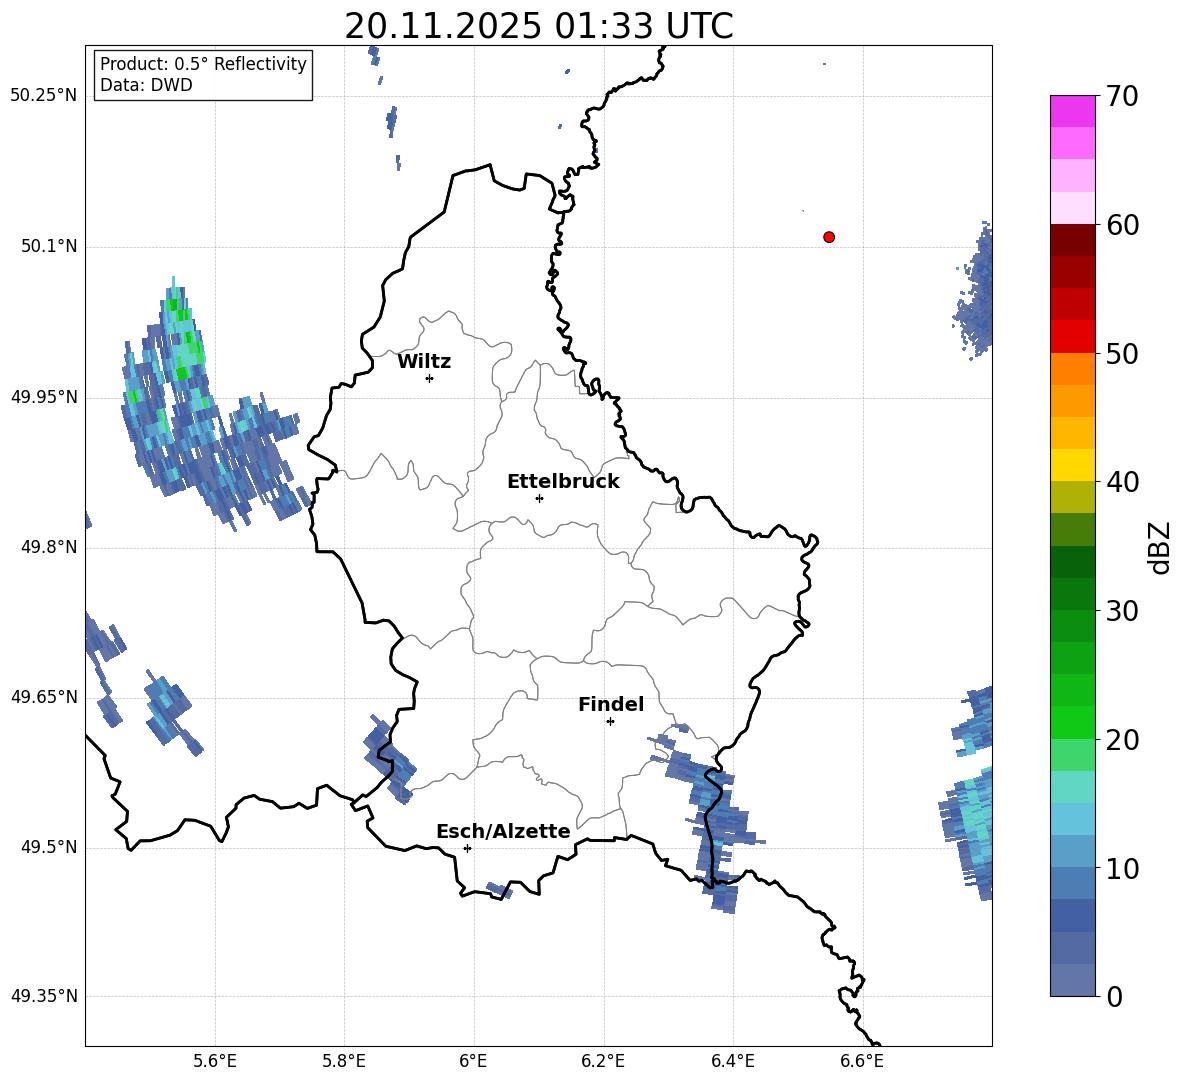Click the 6.2°E longitude label
This screenshot has height=1081, width=1184.
coord(603,1061)
